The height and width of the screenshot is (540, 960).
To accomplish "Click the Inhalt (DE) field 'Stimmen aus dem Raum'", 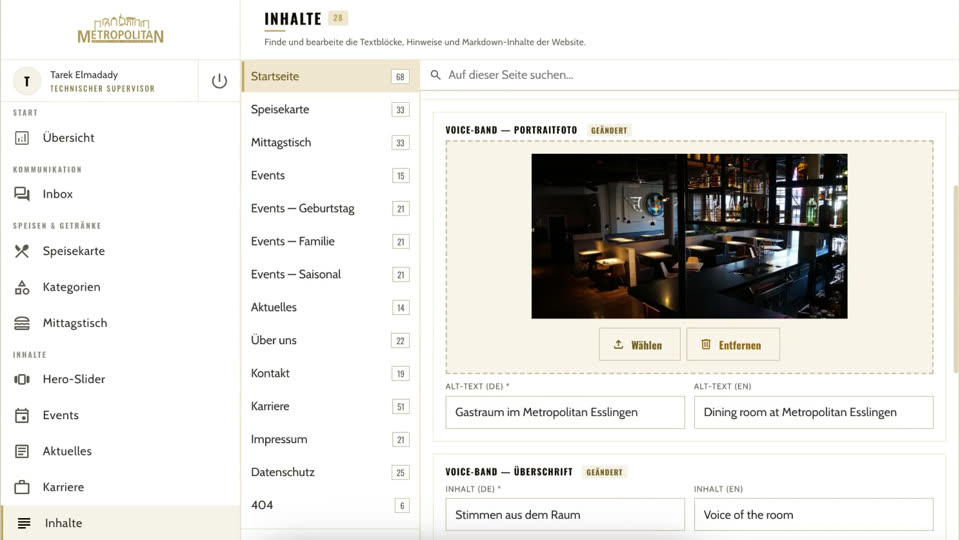I will pyautogui.click(x=564, y=515).
